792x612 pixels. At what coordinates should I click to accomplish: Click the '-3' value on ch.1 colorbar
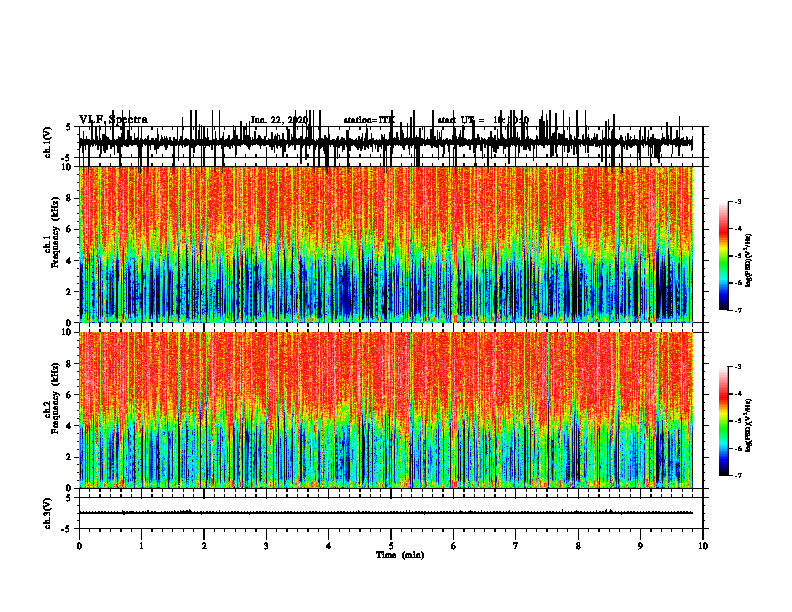click(737, 201)
